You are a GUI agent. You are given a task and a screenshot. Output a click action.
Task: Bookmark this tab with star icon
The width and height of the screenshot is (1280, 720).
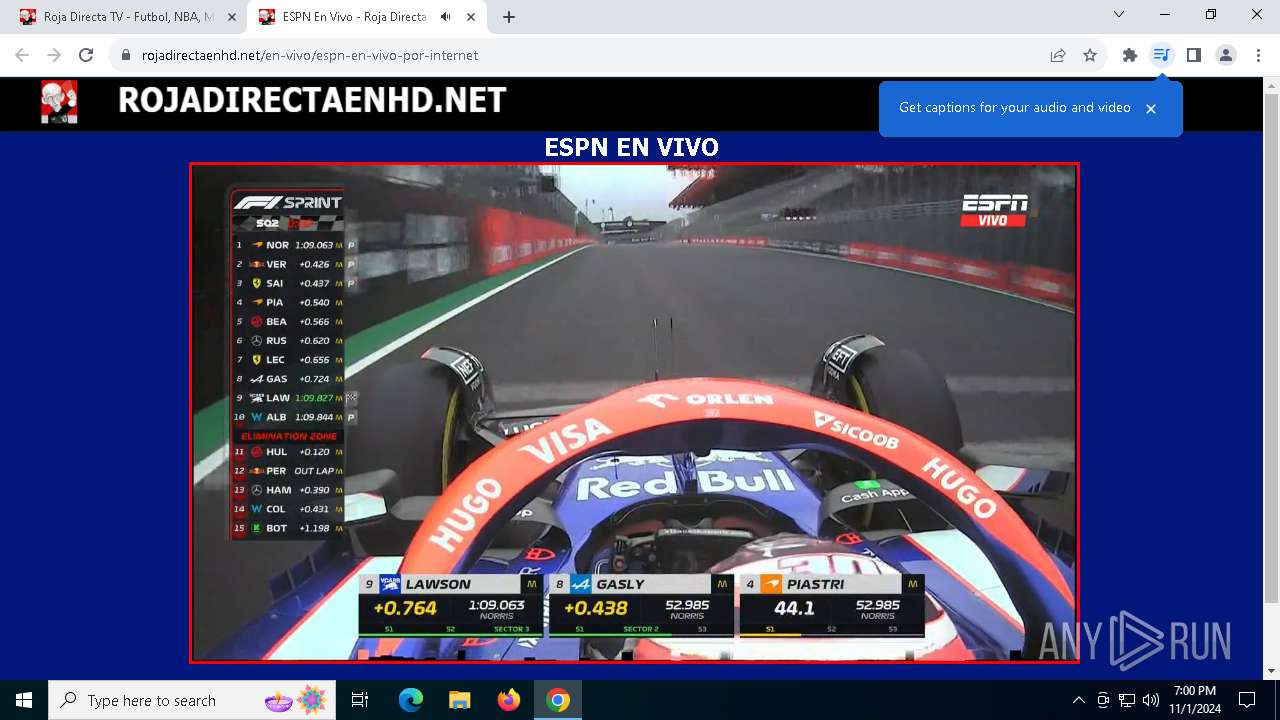coord(1090,55)
